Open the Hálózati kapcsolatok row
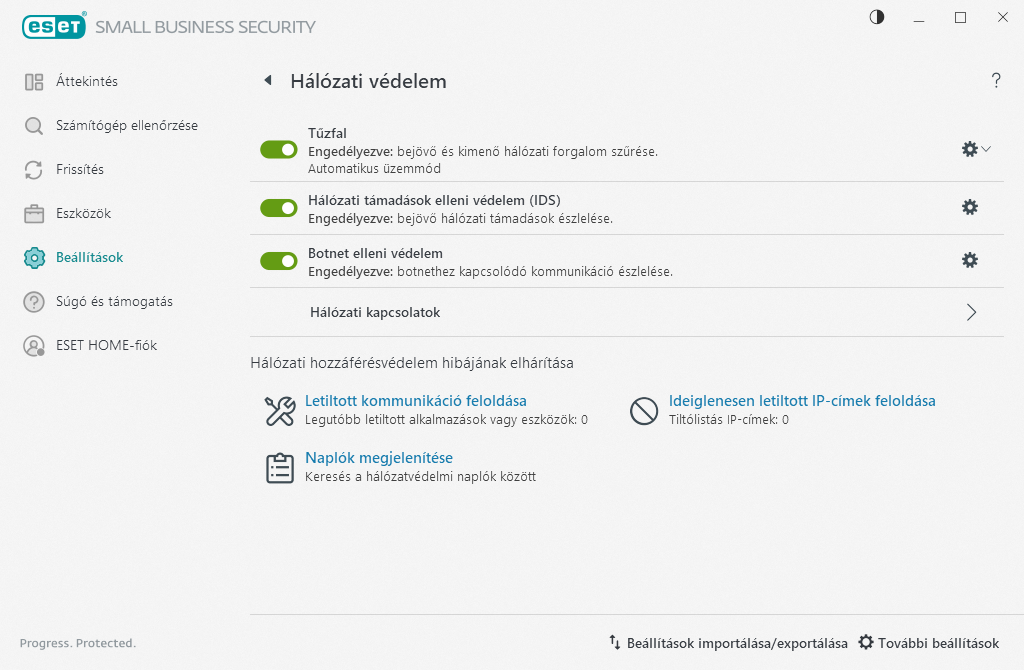 coord(376,313)
